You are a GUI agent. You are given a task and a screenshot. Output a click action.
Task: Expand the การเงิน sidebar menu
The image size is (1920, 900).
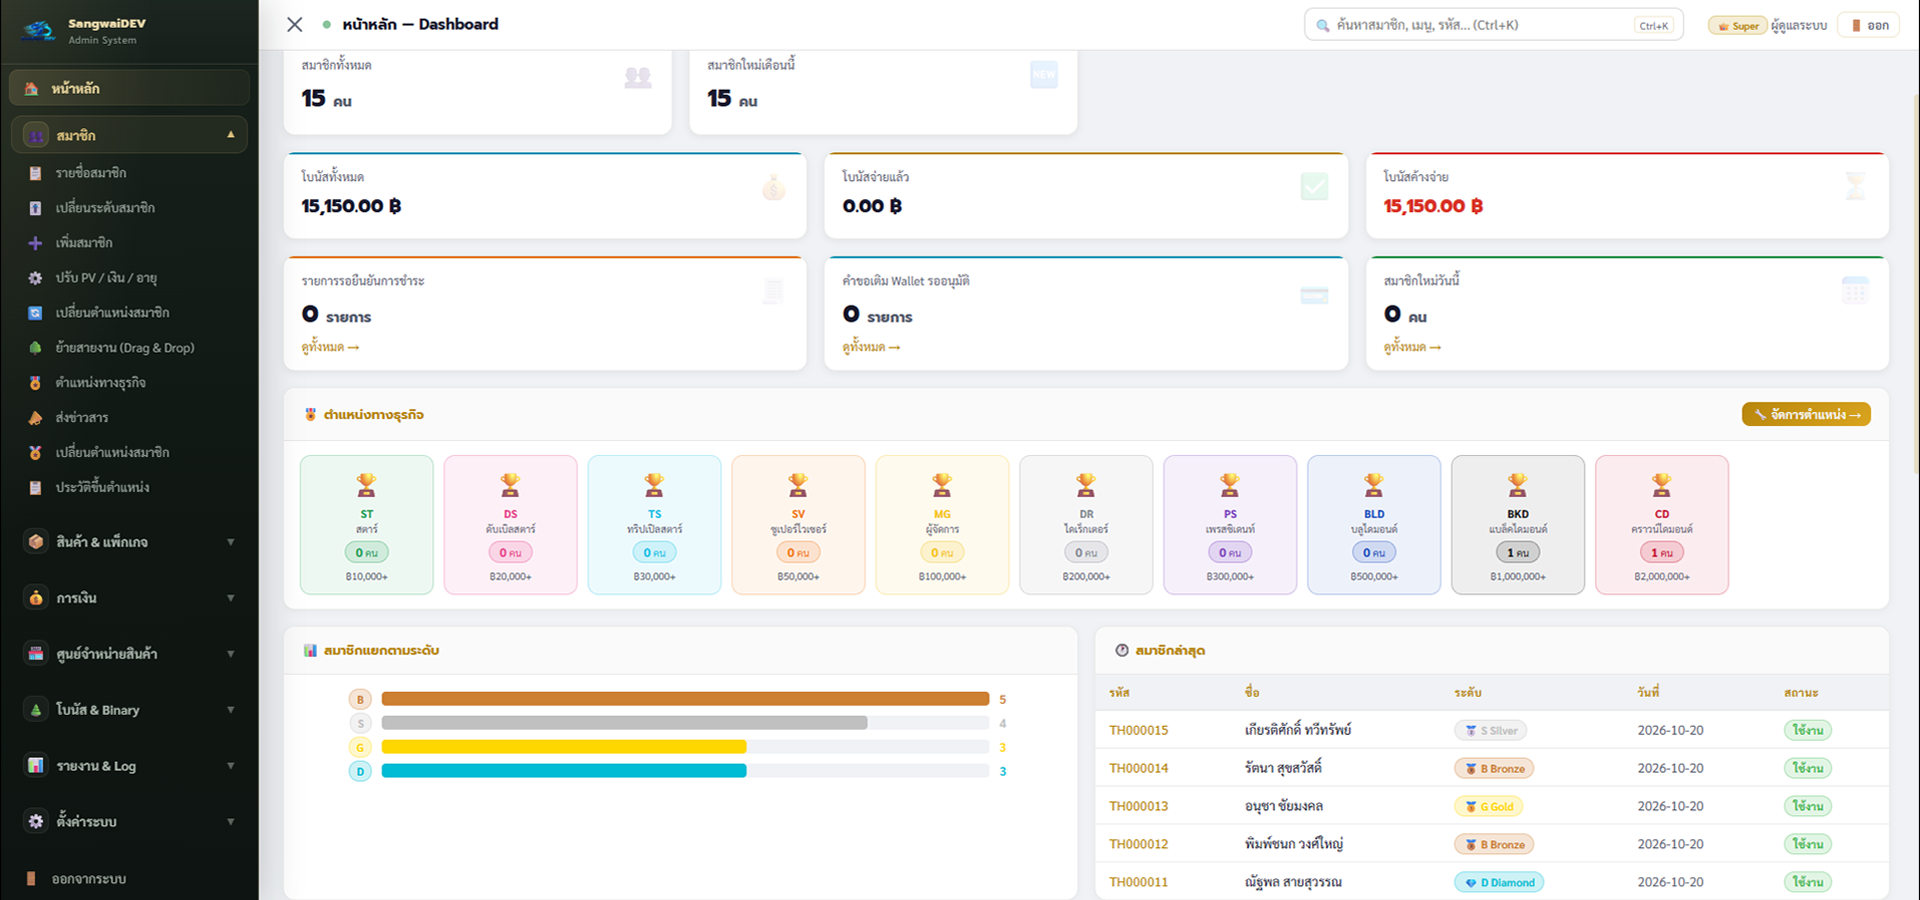pos(129,598)
